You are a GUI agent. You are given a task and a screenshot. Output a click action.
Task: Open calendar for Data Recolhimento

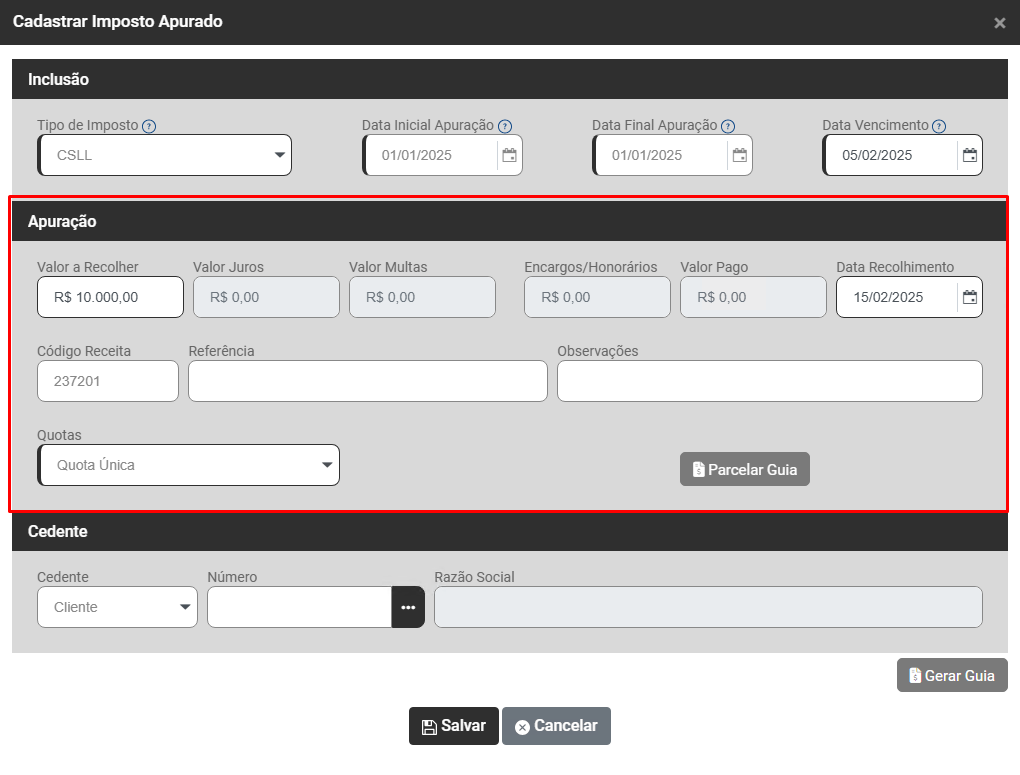[x=969, y=297]
